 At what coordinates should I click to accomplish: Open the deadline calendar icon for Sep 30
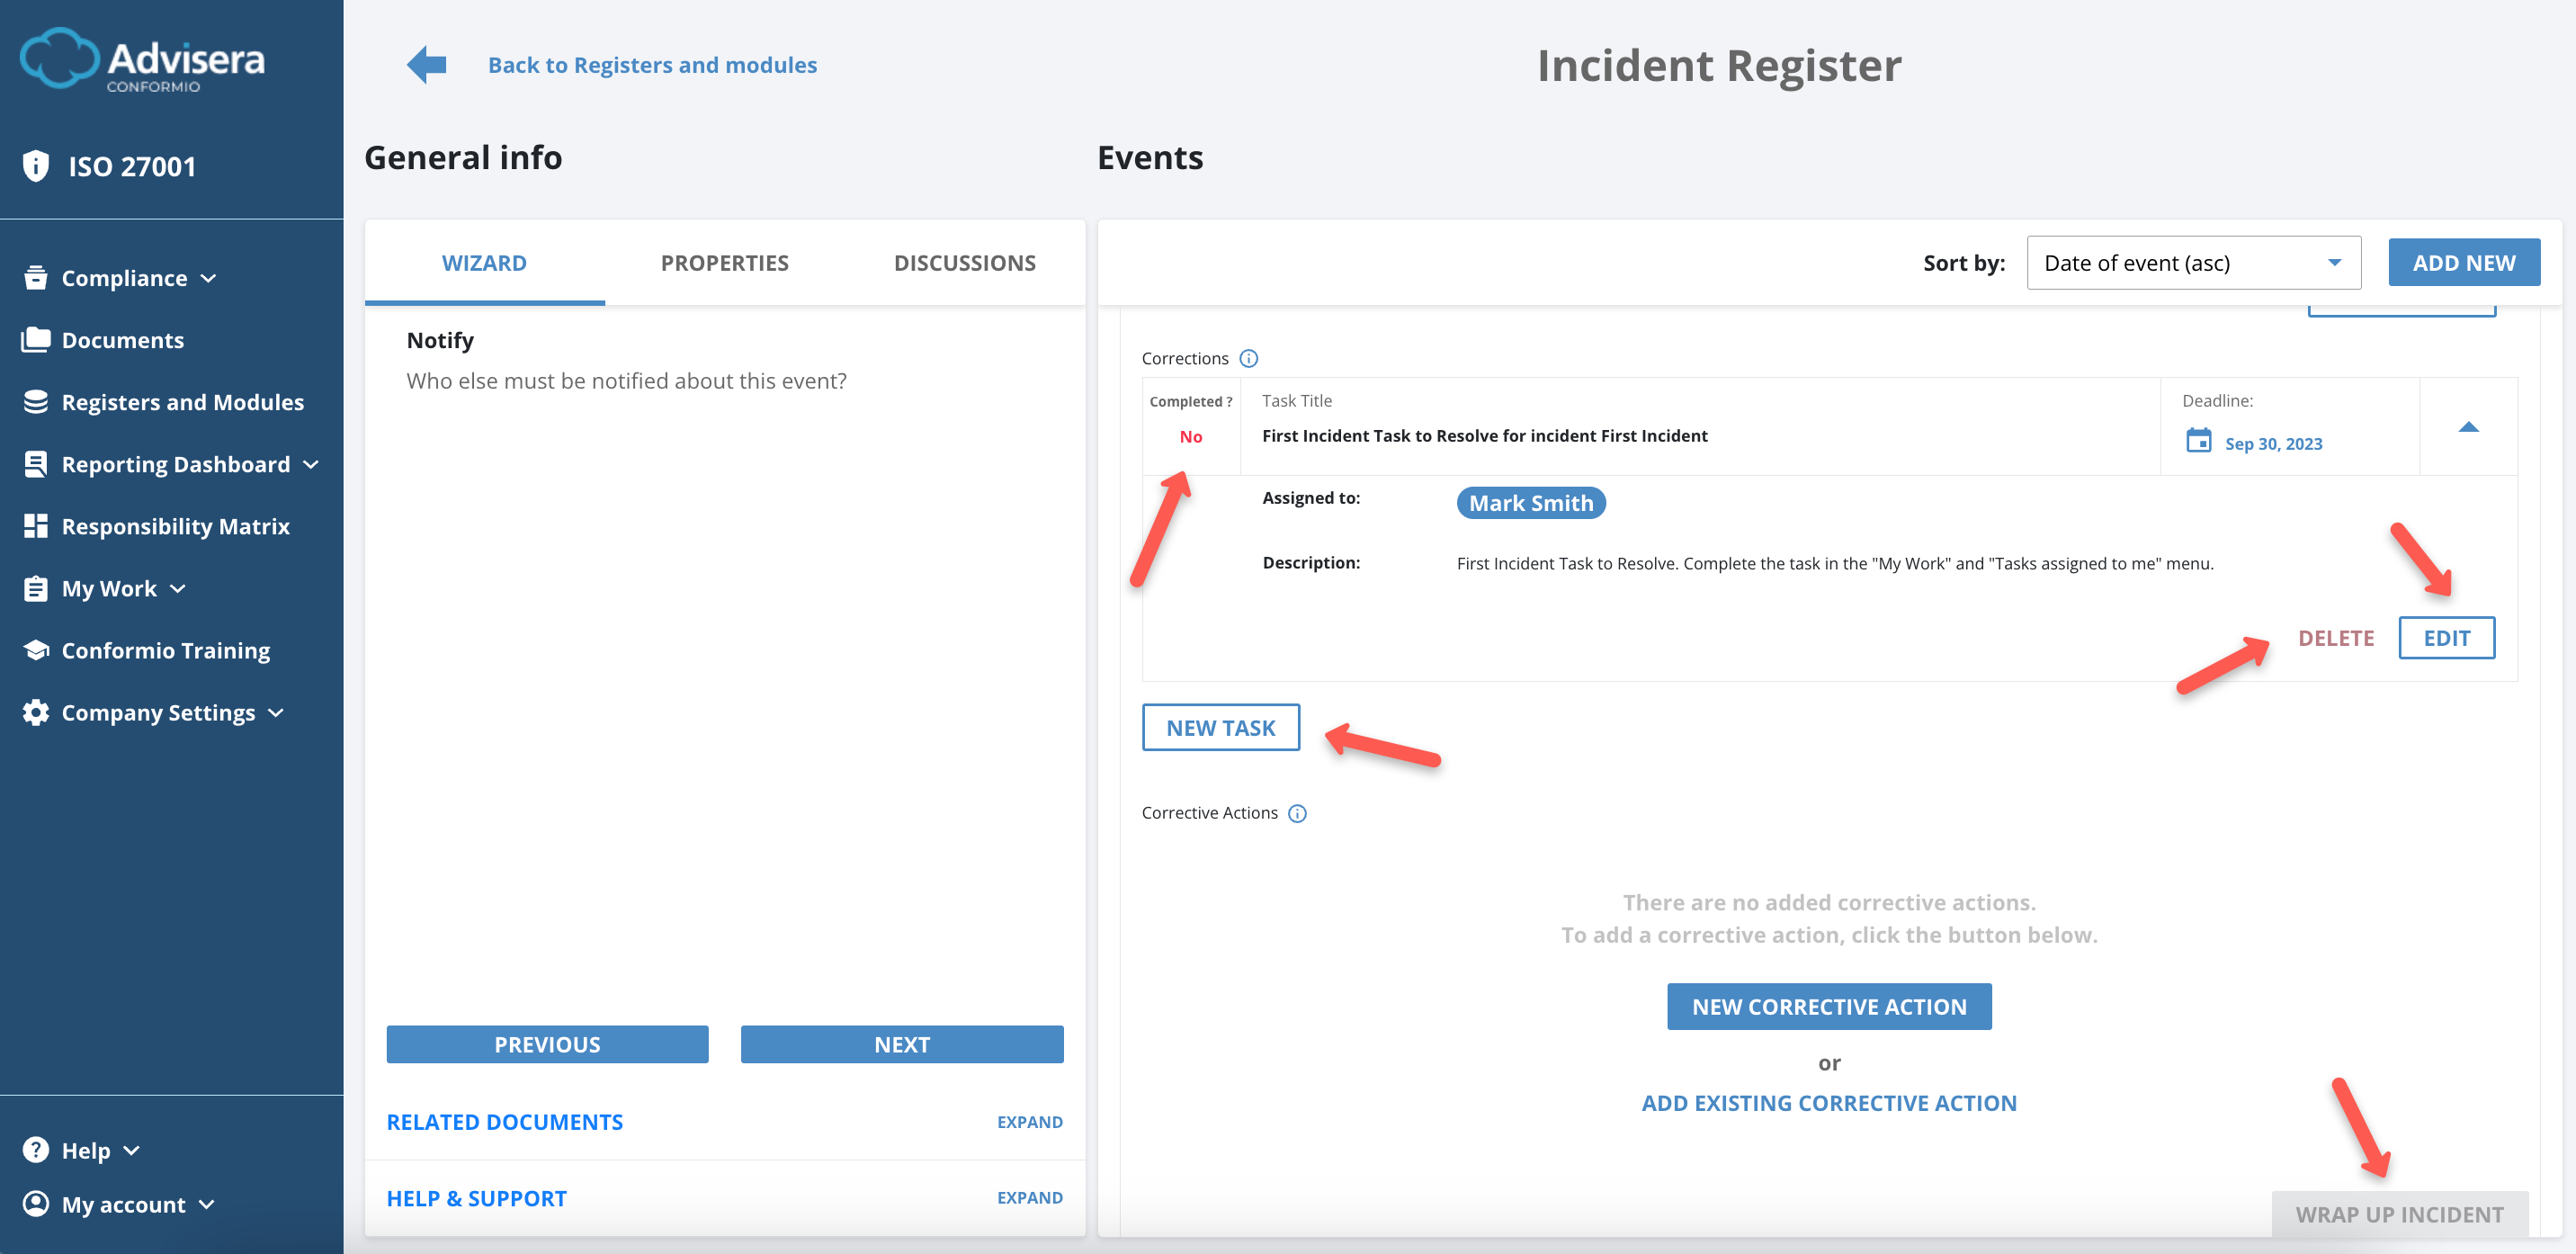(x=2198, y=443)
